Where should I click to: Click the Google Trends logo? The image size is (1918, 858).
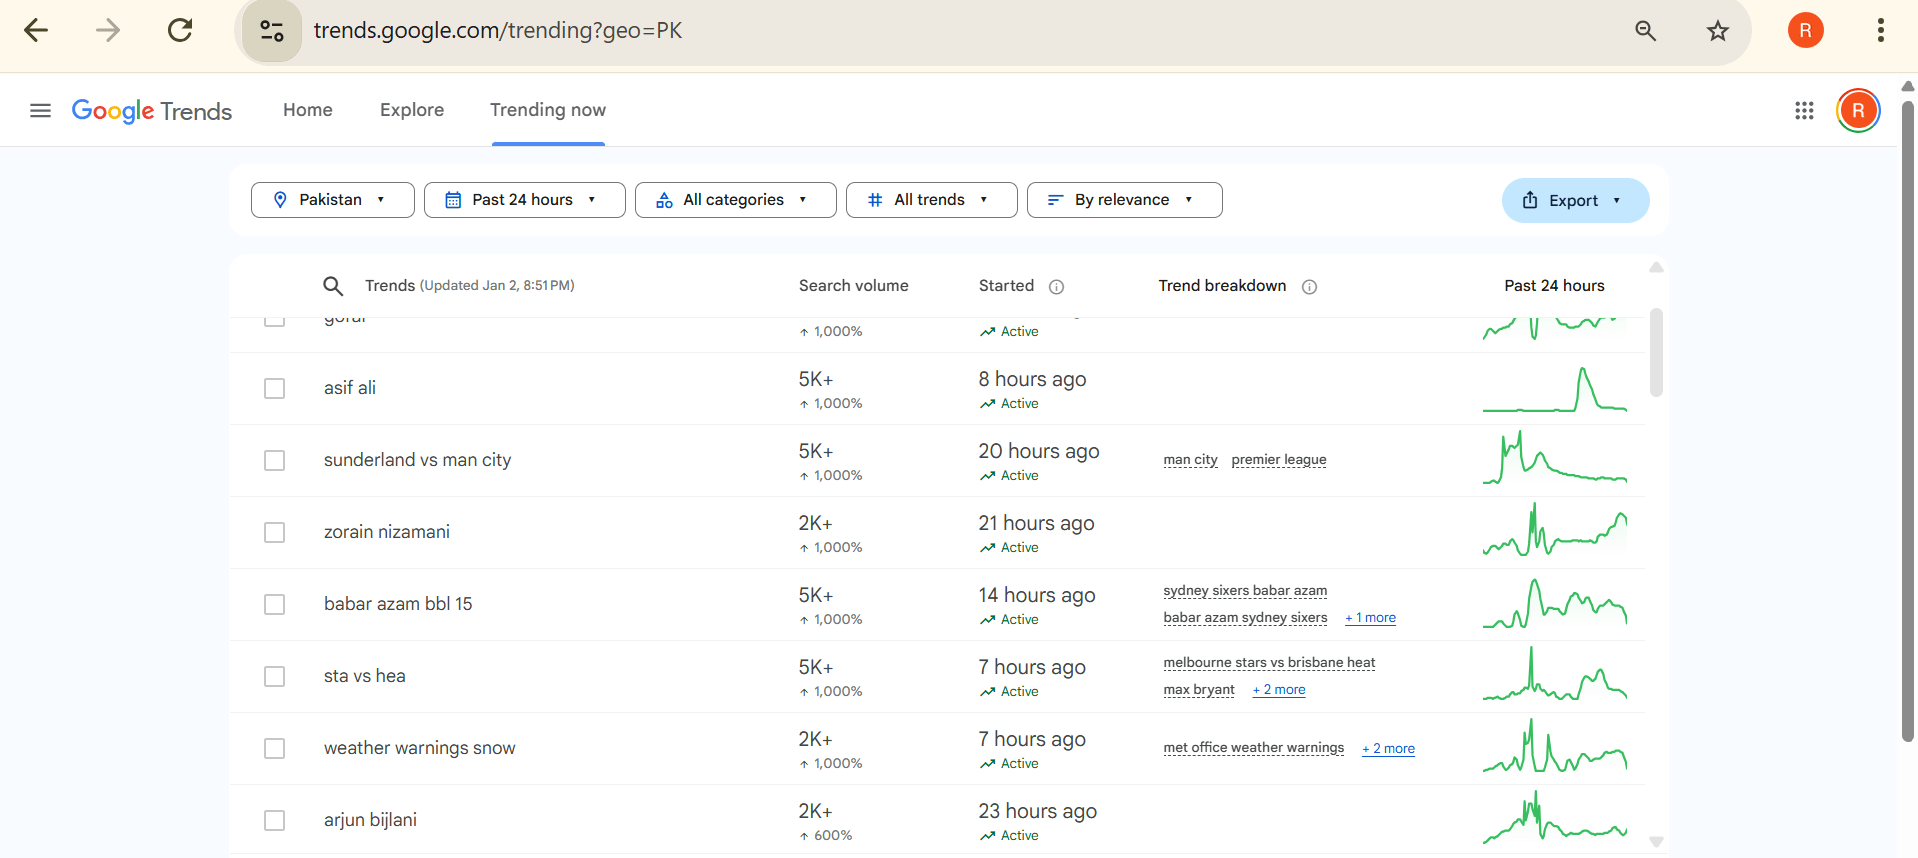point(152,111)
